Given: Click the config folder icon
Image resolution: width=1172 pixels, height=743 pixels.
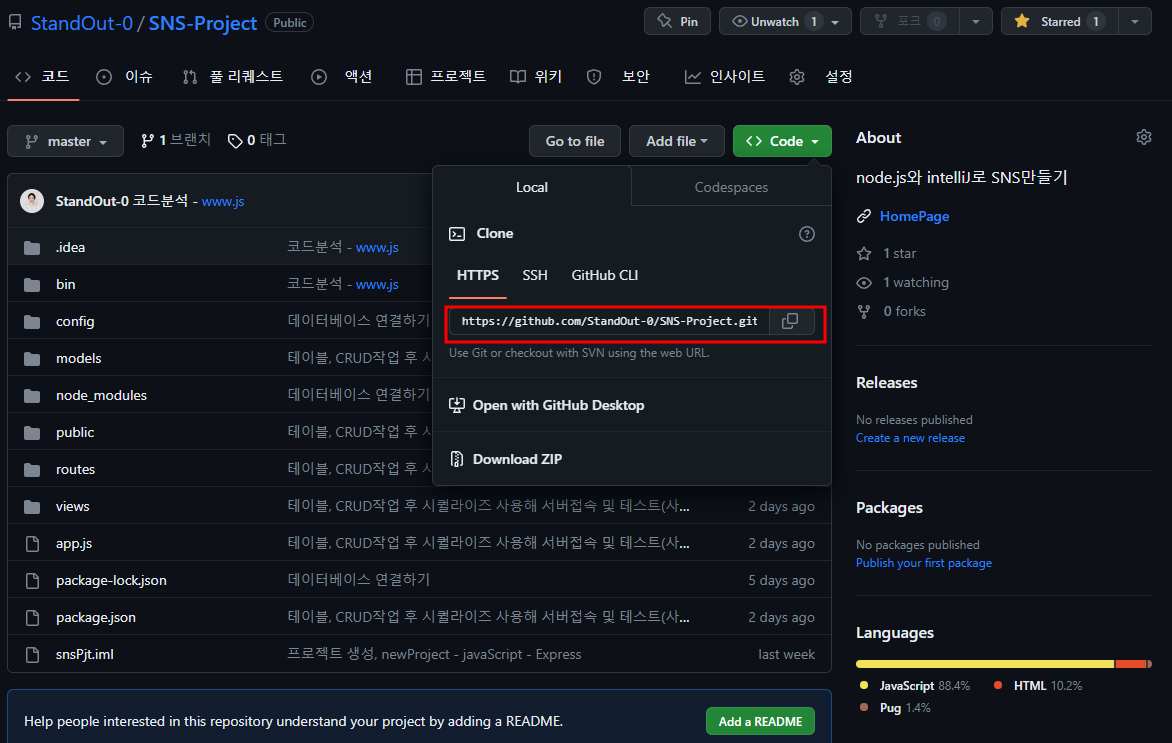Looking at the screenshot, I should 31,321.
